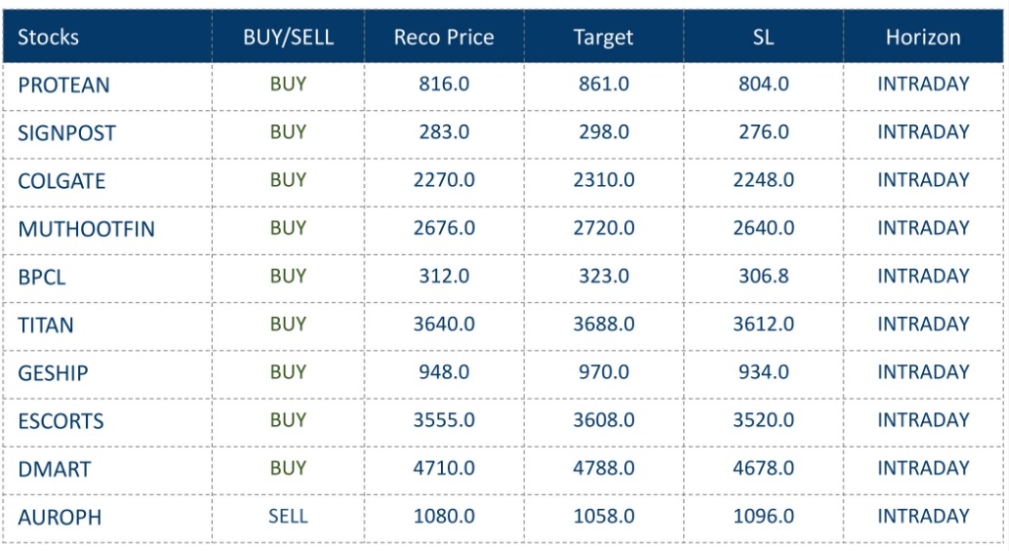
Task: Click BPCL stop loss 306.8
Action: click(x=763, y=276)
